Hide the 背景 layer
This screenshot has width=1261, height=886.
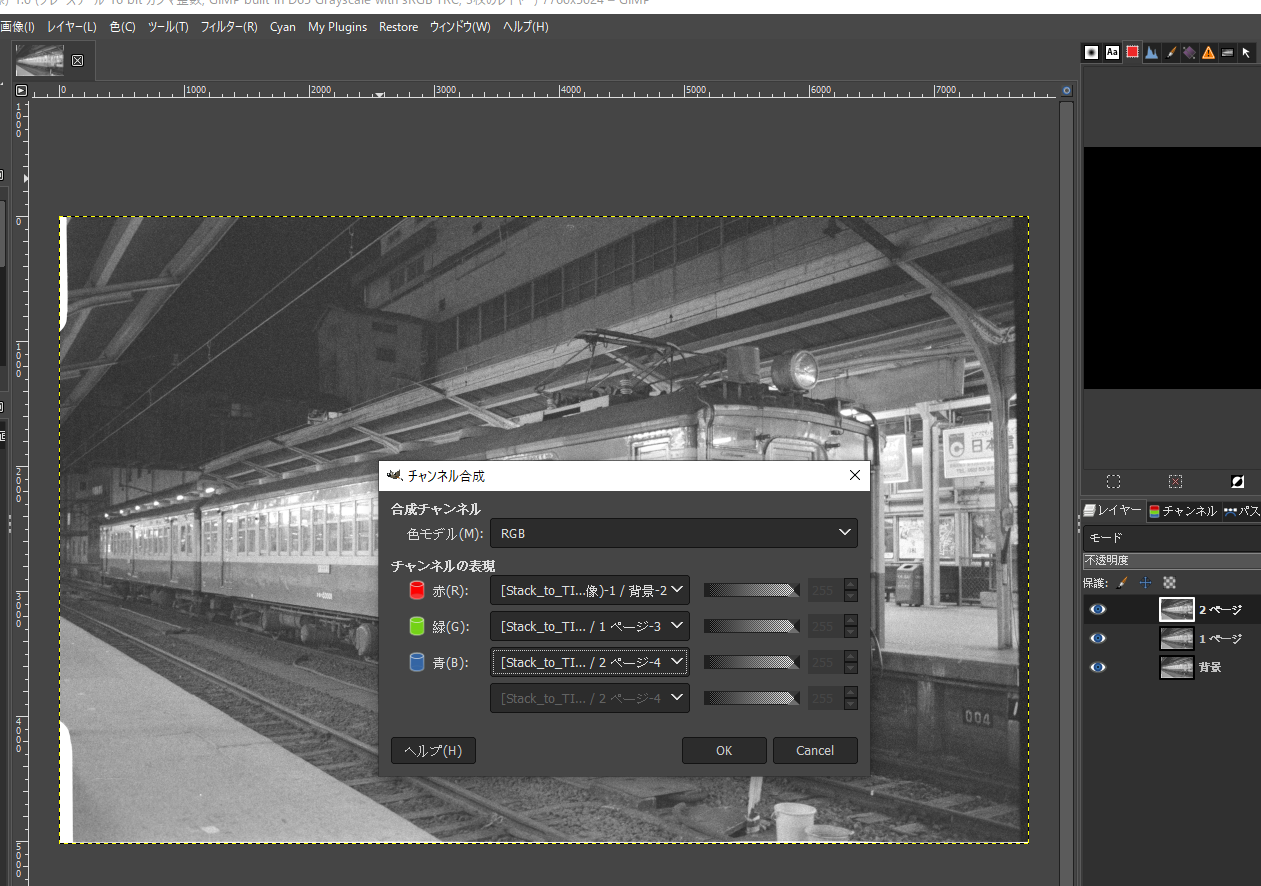coord(1097,667)
